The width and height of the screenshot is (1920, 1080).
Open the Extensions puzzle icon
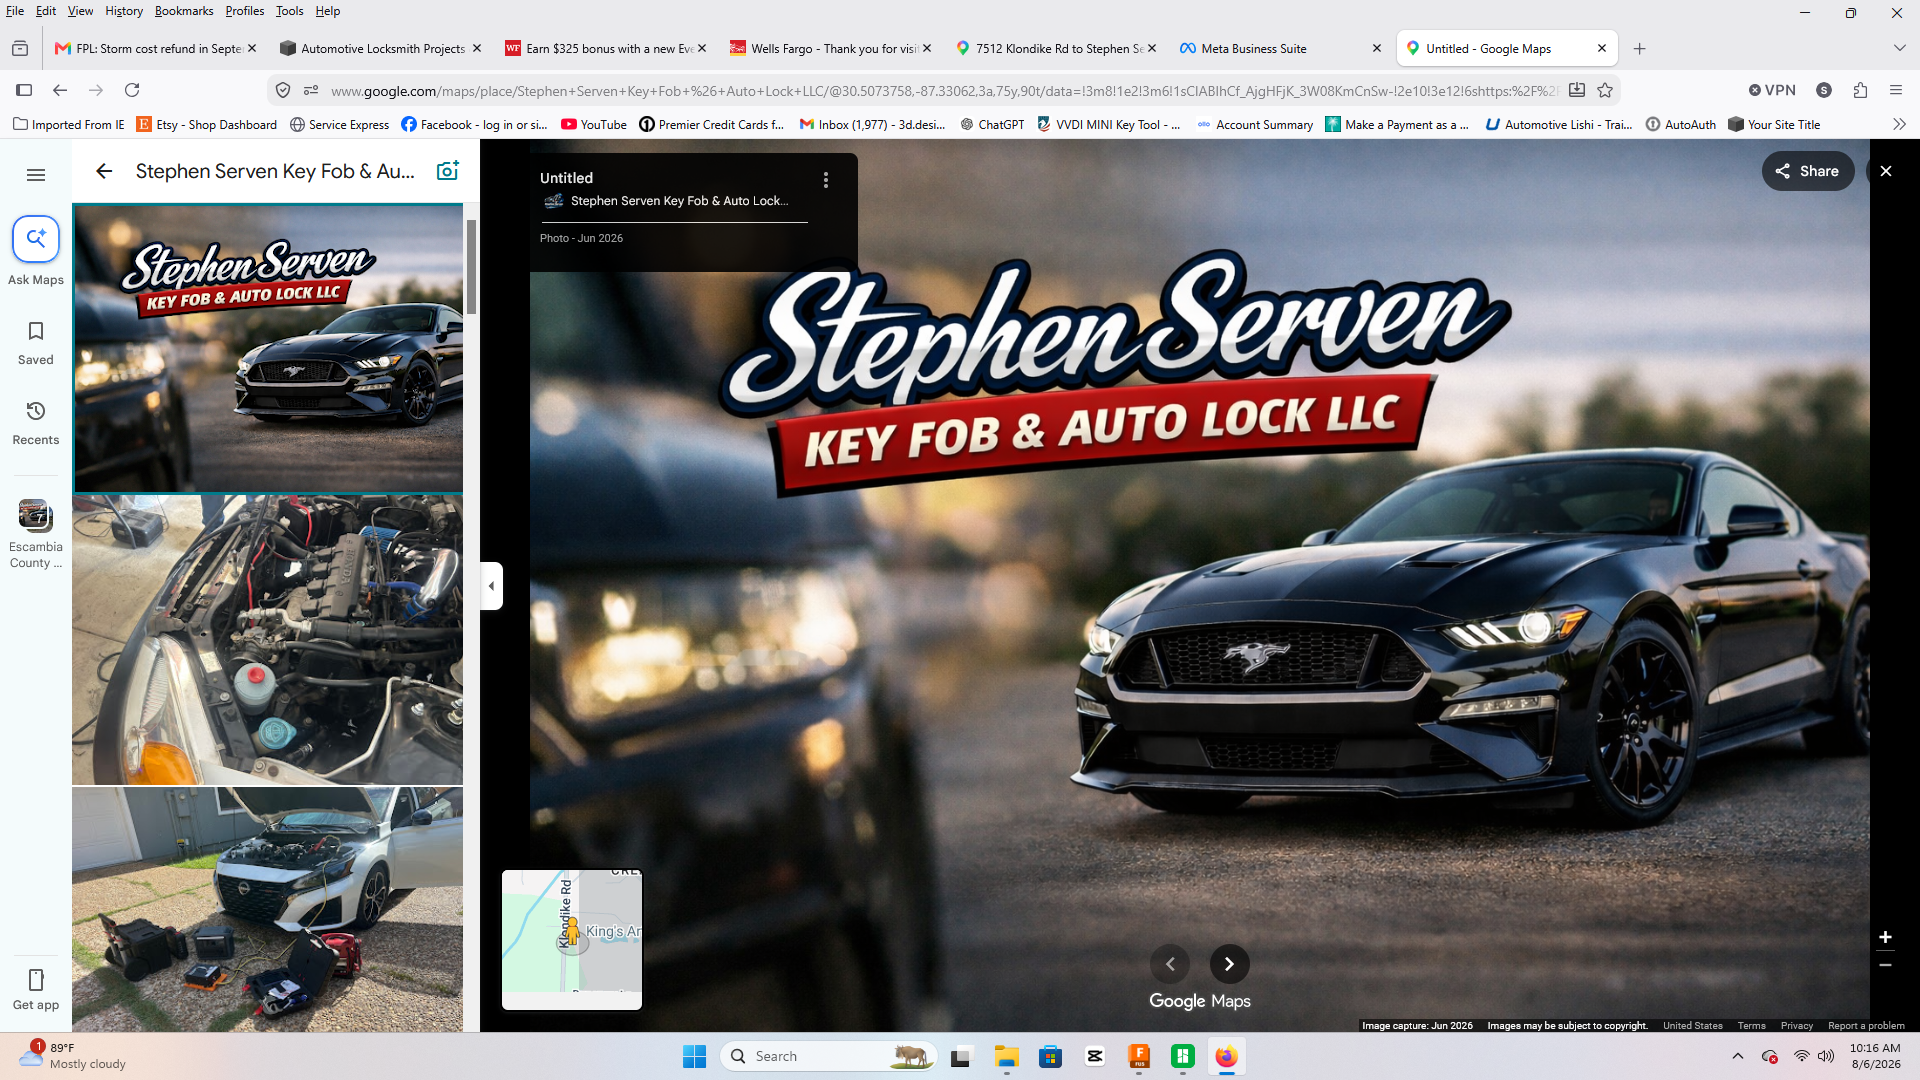click(x=1860, y=90)
